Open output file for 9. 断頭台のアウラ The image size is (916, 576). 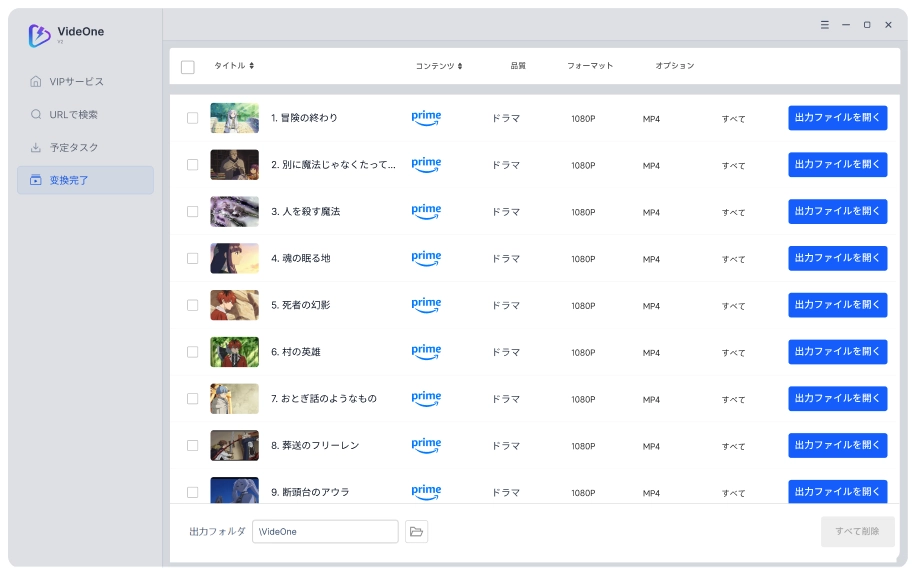837,491
